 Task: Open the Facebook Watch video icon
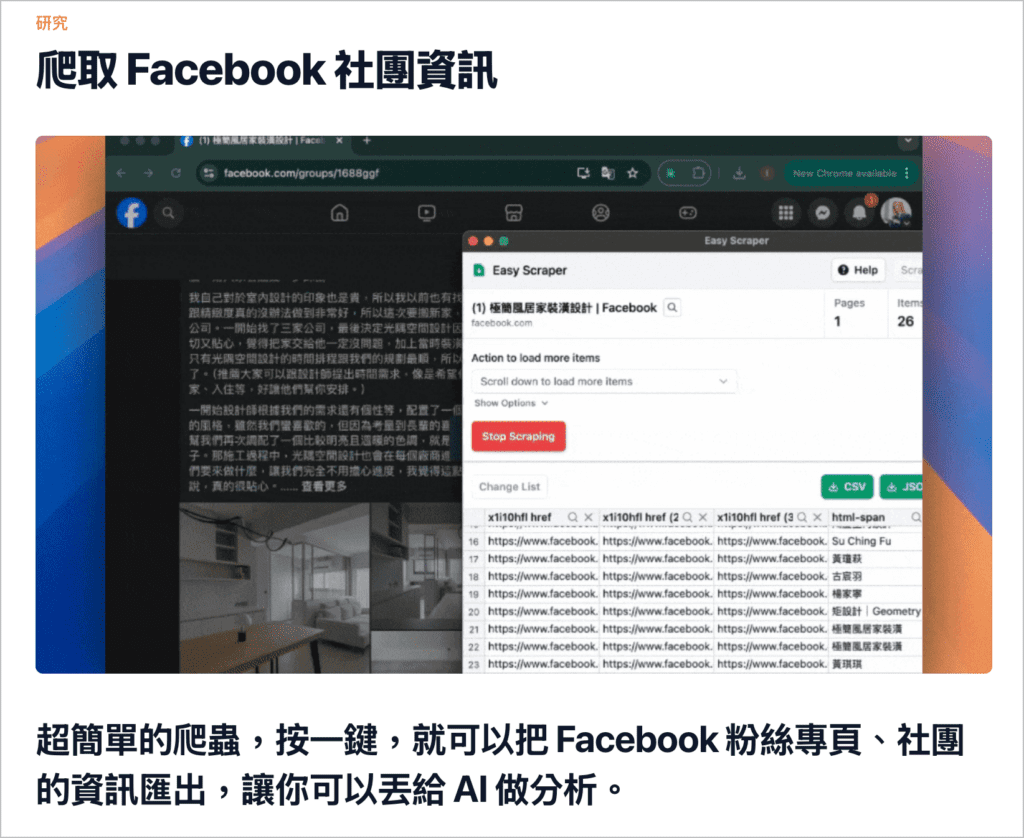coord(426,213)
